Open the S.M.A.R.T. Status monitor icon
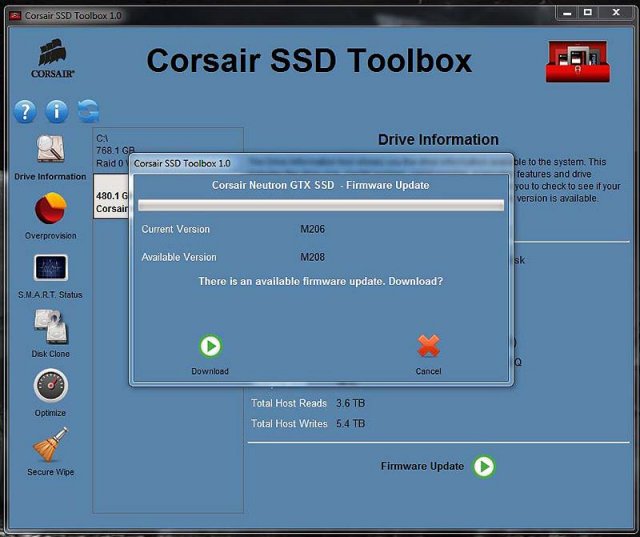The width and height of the screenshot is (640, 537). (x=50, y=268)
